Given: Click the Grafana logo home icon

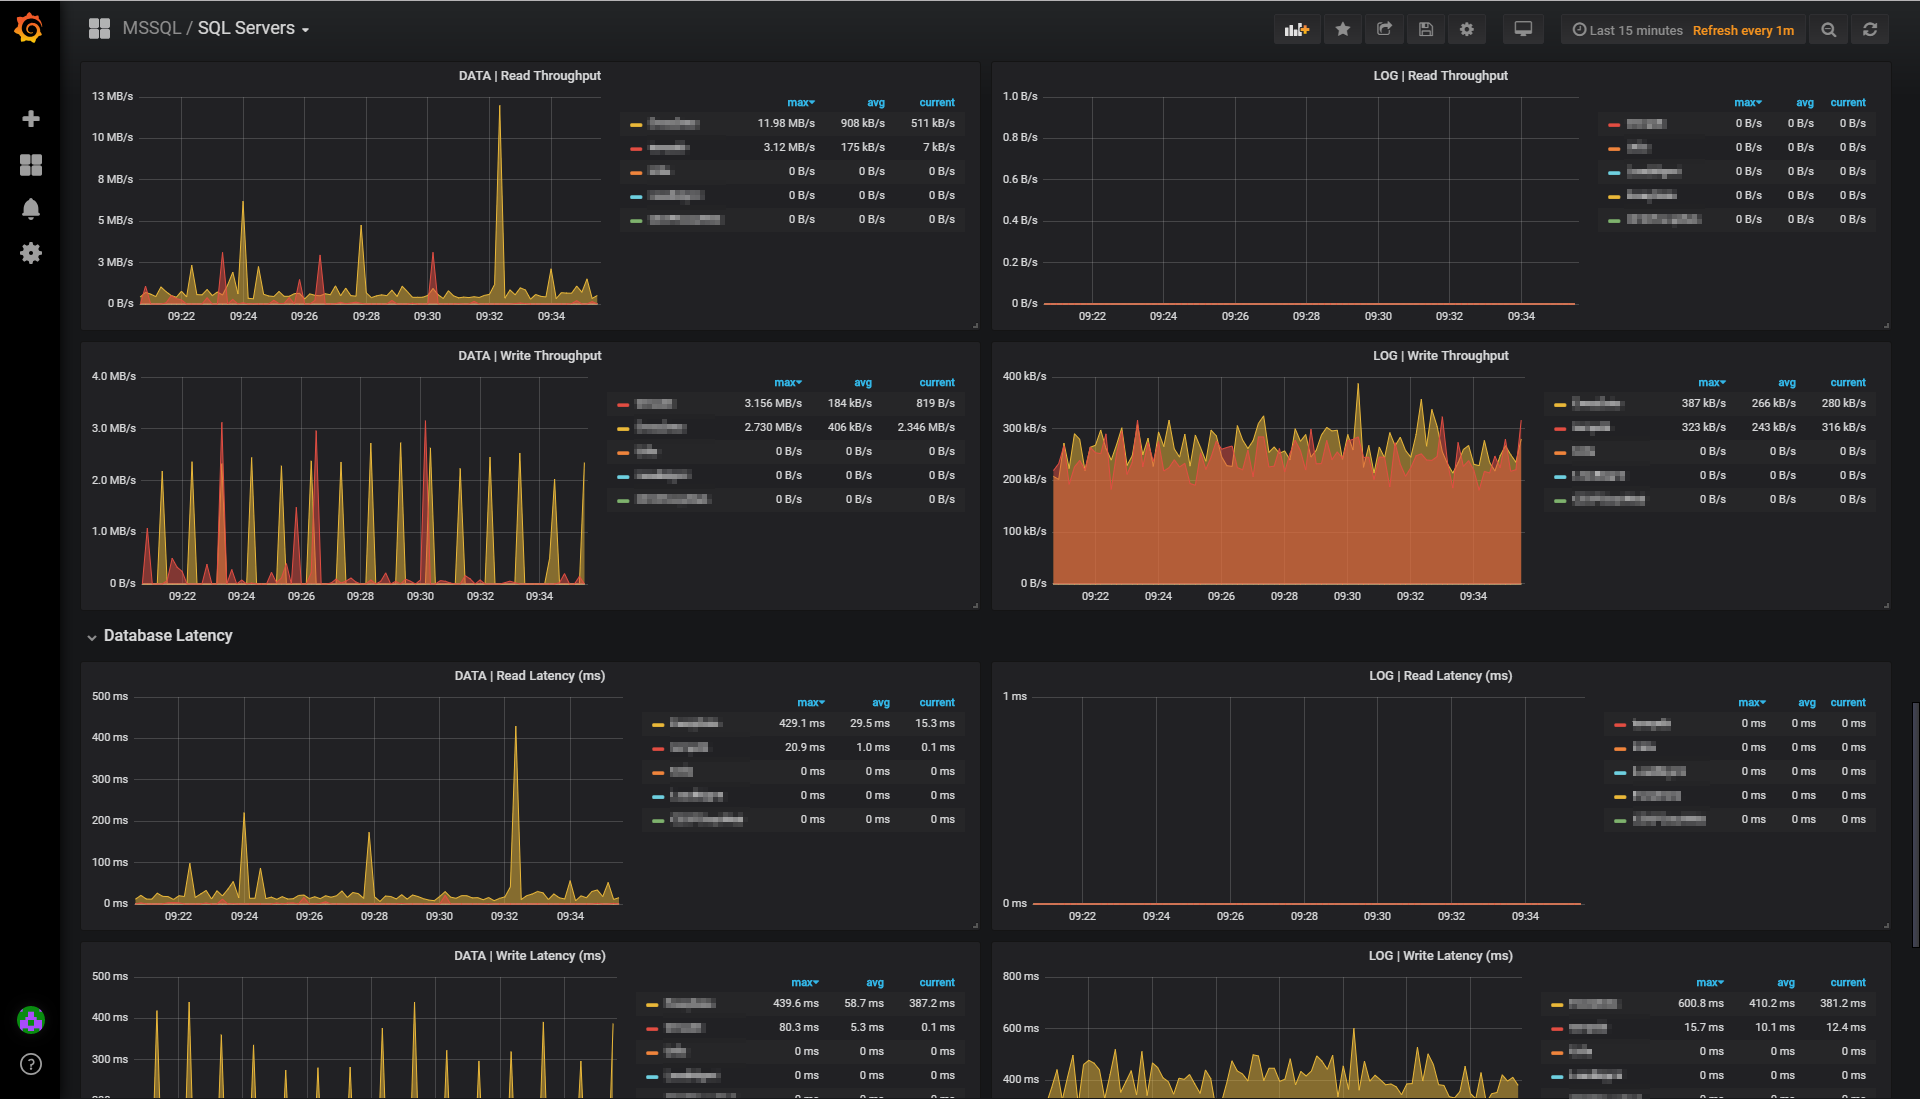Looking at the screenshot, I should (x=29, y=28).
